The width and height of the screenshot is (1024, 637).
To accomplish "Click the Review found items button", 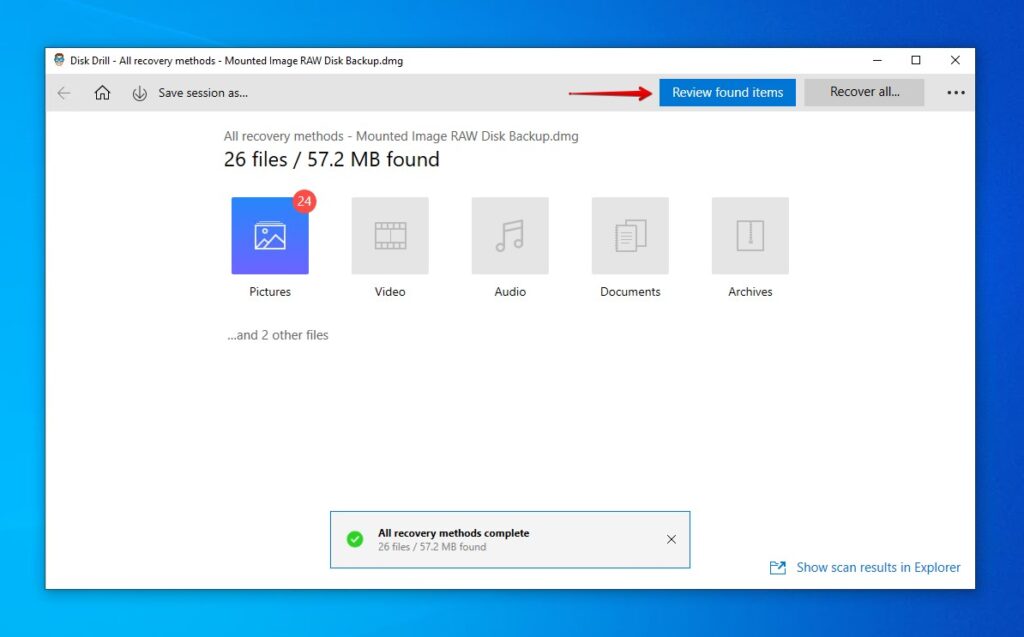I will point(727,92).
